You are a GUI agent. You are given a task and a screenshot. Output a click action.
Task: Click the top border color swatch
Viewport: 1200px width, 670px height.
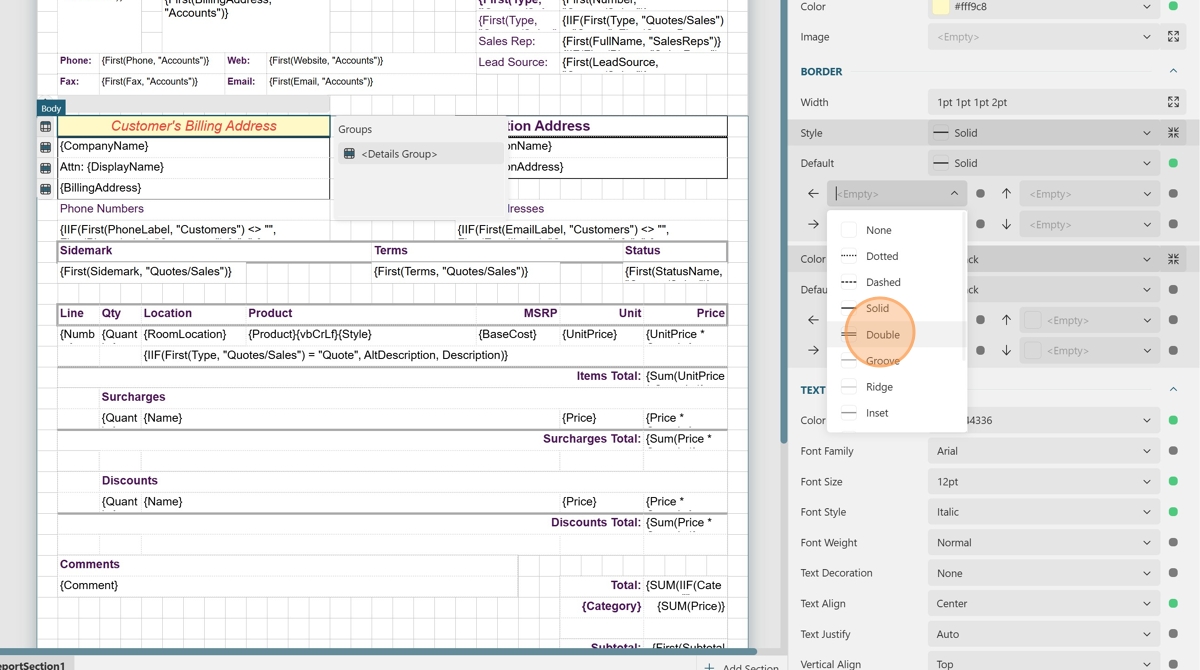[x=1033, y=320]
